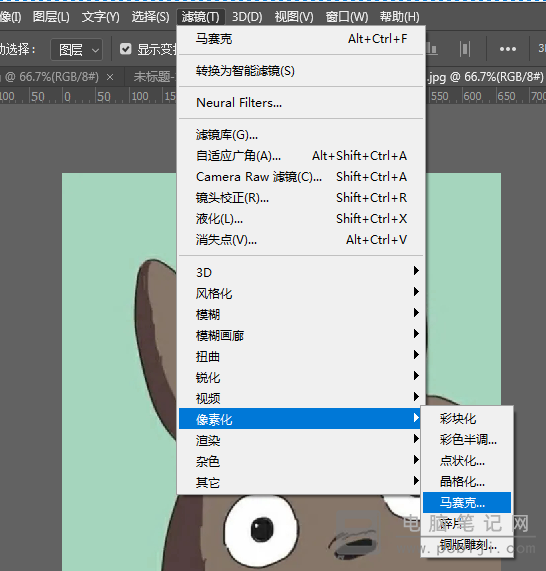Click the align bars icon left of the distribute icon
This screenshot has width=546, height=571.
pyautogui.click(x=432, y=49)
